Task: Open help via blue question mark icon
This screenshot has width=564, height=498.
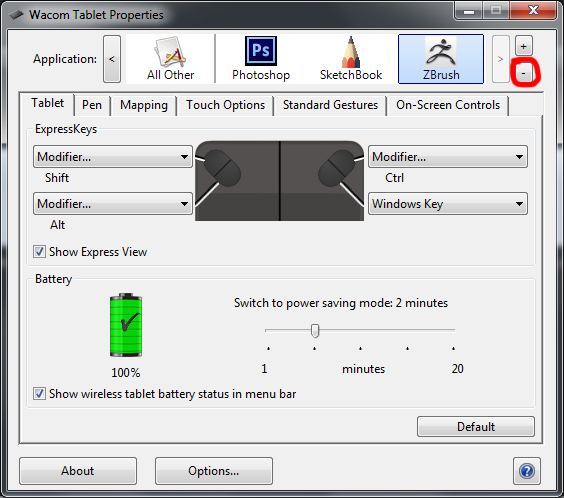Action: 527,471
